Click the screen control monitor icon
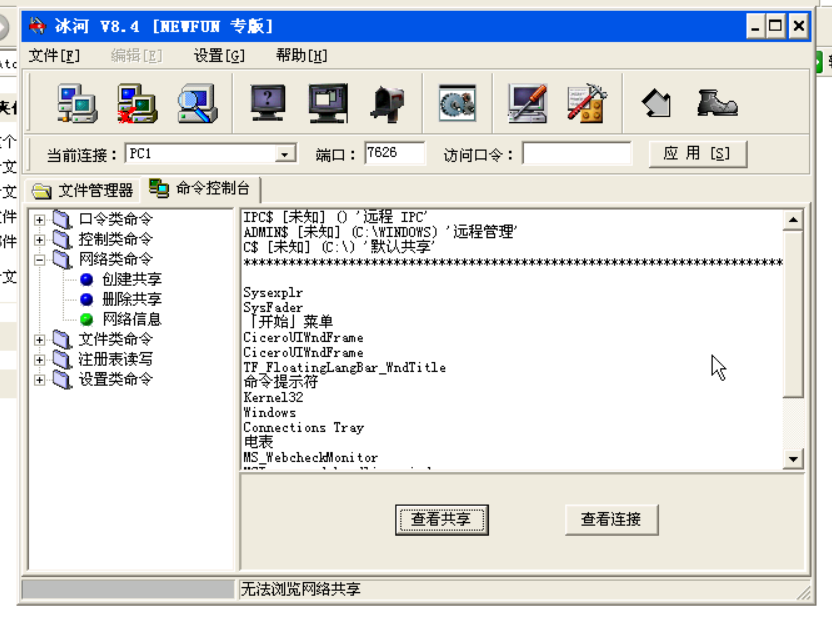The width and height of the screenshot is (832, 617). (x=328, y=103)
